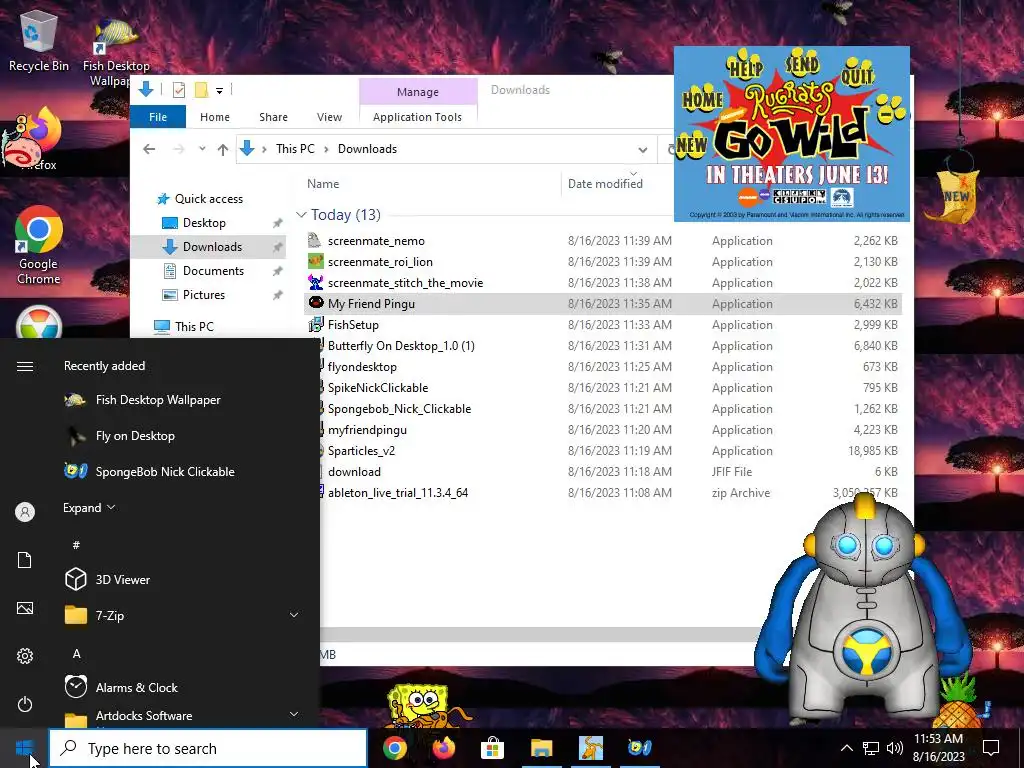Open the user account icon in Start menu

(25, 512)
